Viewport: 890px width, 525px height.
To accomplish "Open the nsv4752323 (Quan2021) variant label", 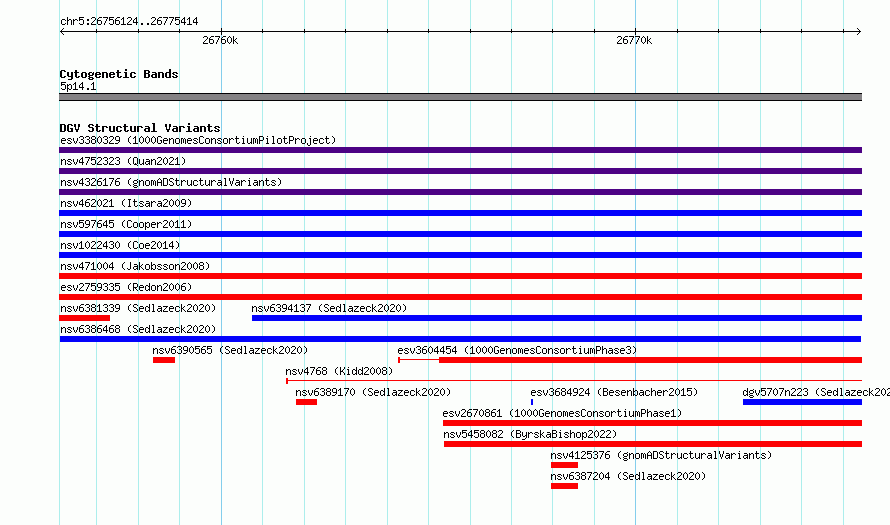I will pos(123,161).
